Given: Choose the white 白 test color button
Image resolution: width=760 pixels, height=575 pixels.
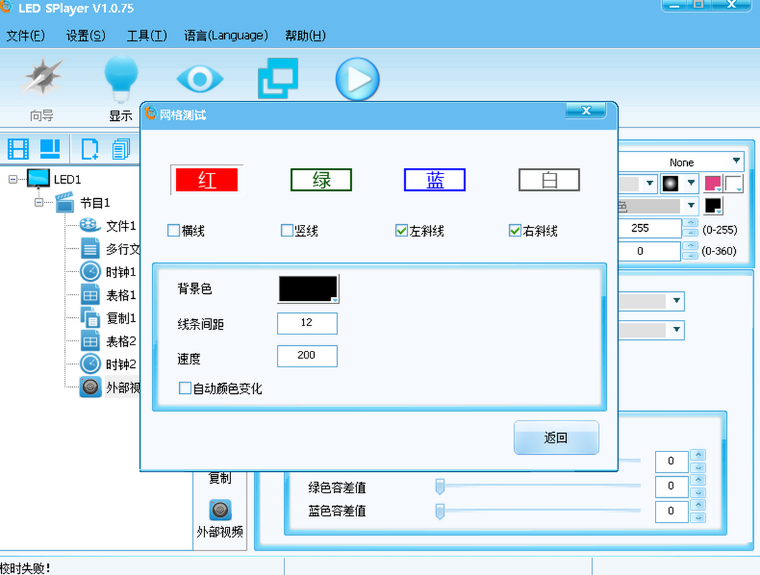Looking at the screenshot, I should tap(549, 180).
